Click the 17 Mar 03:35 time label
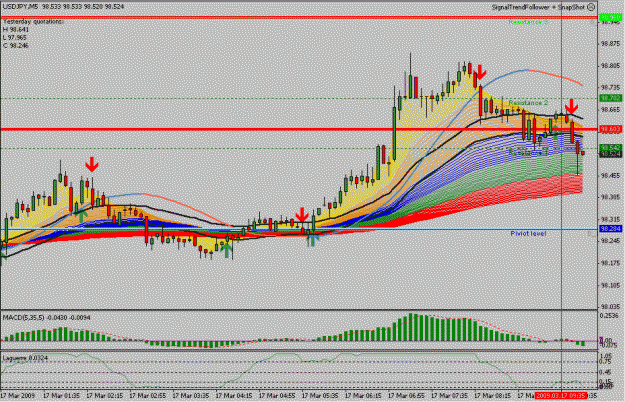 point(191,396)
